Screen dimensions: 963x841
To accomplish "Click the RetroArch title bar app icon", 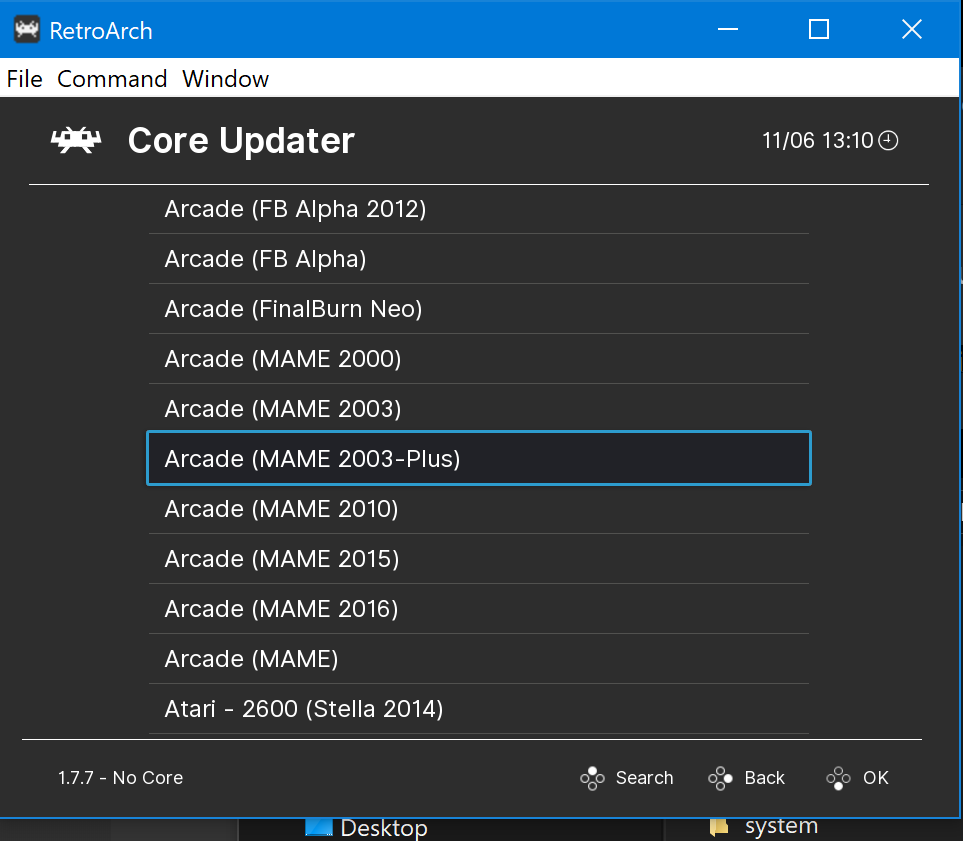I will (x=27, y=29).
